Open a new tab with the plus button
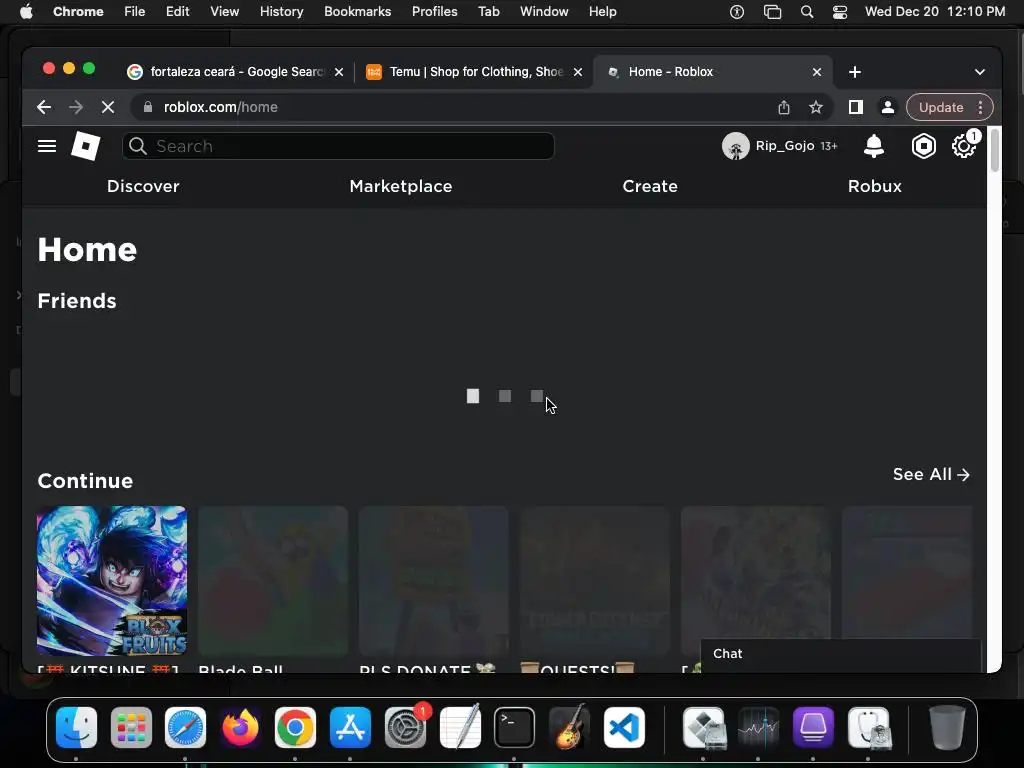 854,72
